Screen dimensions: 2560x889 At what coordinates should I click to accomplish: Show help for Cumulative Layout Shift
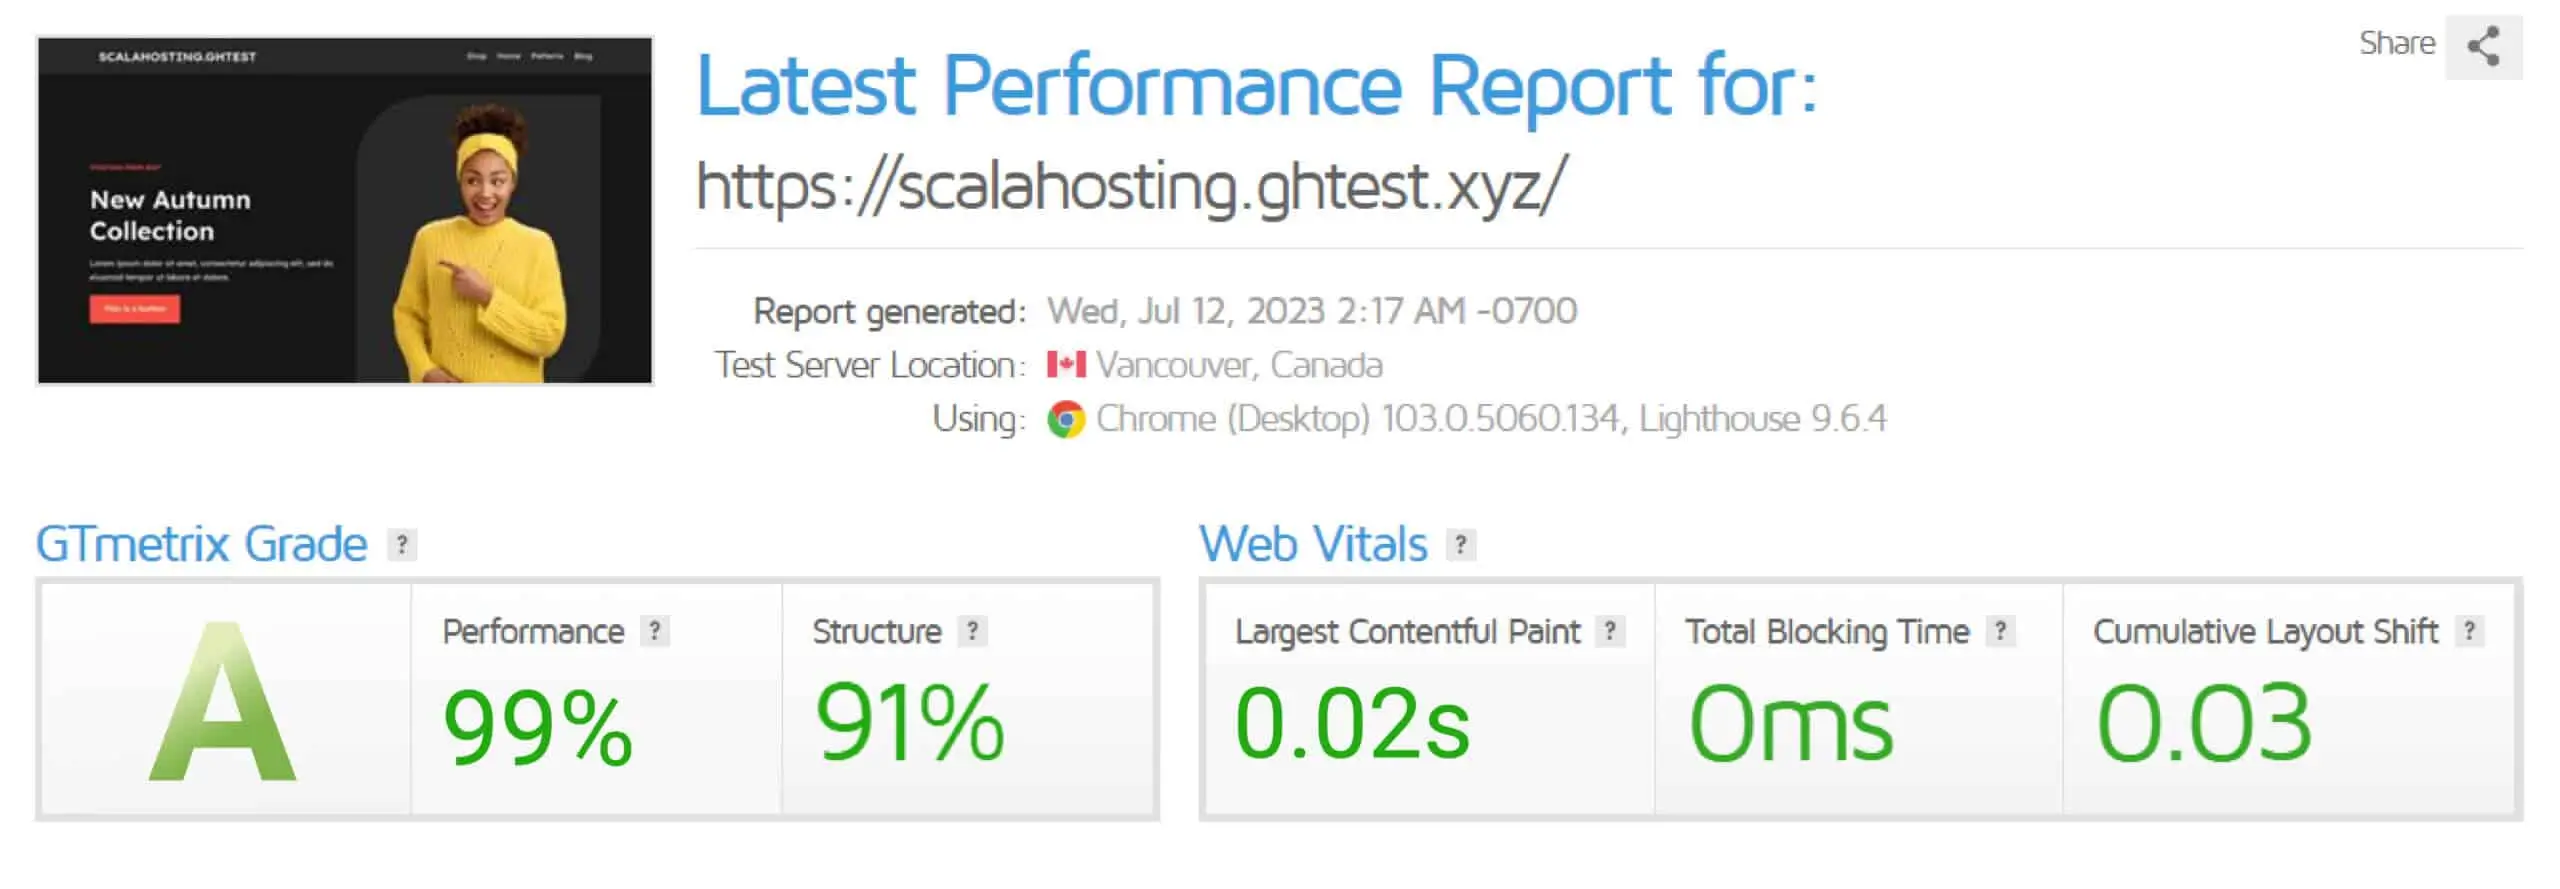(x=2469, y=631)
